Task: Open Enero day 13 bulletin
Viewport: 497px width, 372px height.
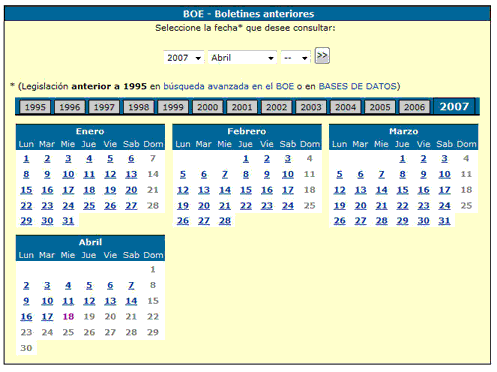Action: click(x=131, y=174)
